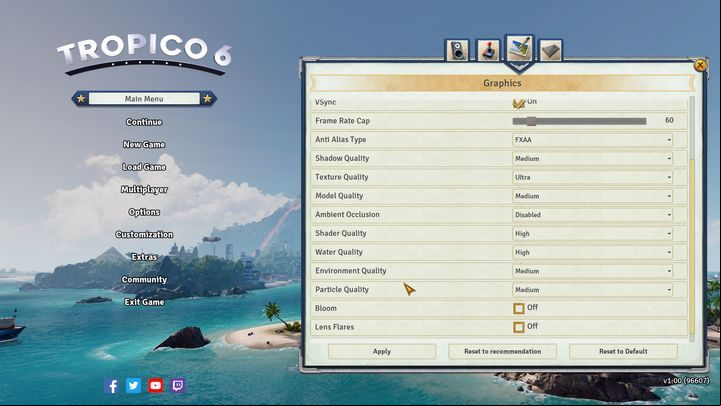This screenshot has width=721, height=406.
Task: Open the Audio settings speaker tab
Action: (457, 50)
